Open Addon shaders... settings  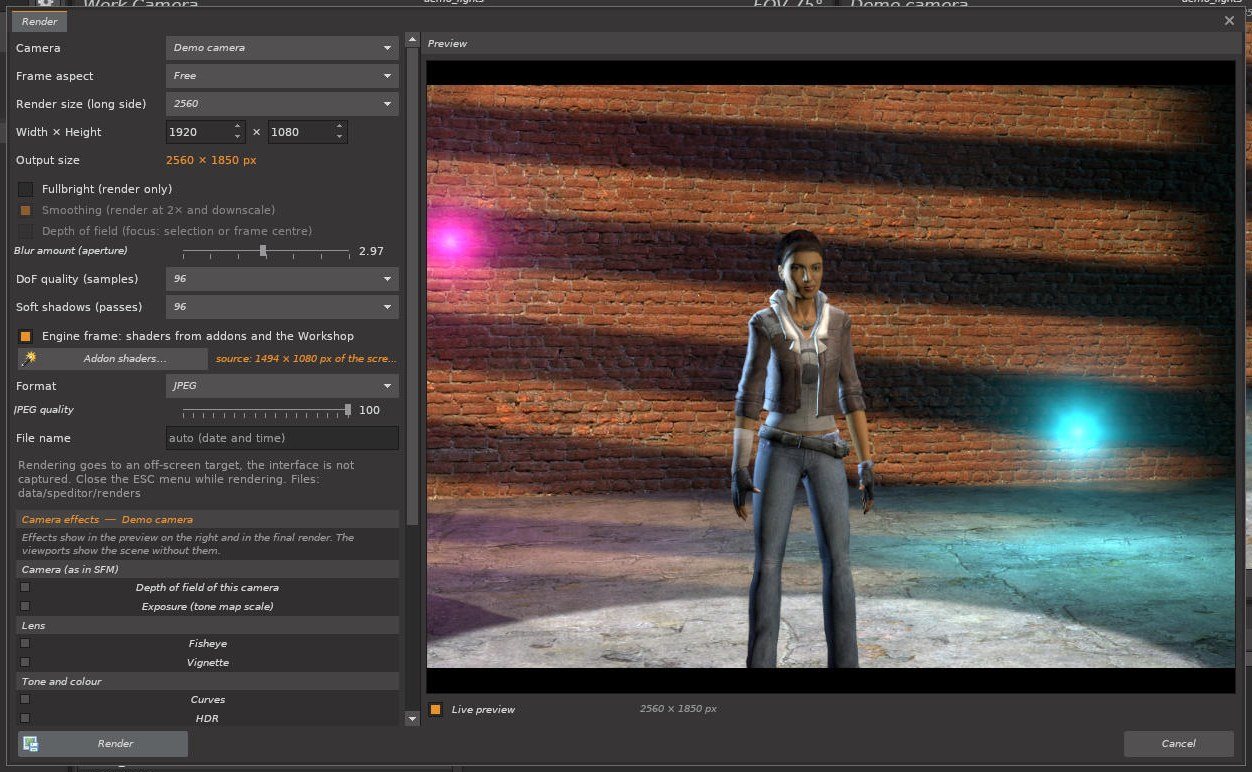point(113,358)
